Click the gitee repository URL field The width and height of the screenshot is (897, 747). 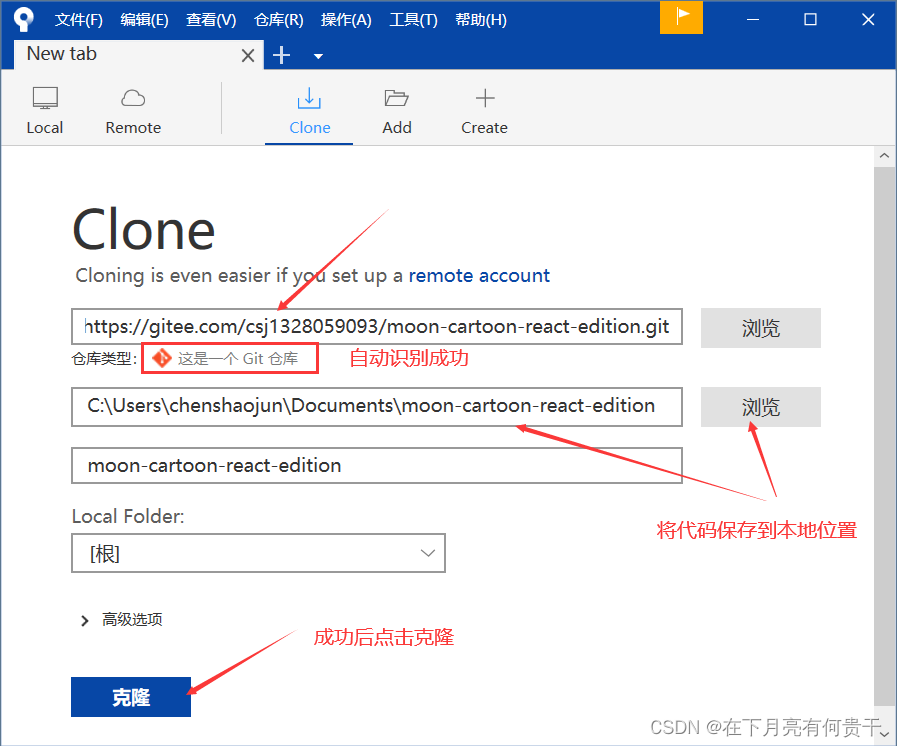[x=376, y=327]
